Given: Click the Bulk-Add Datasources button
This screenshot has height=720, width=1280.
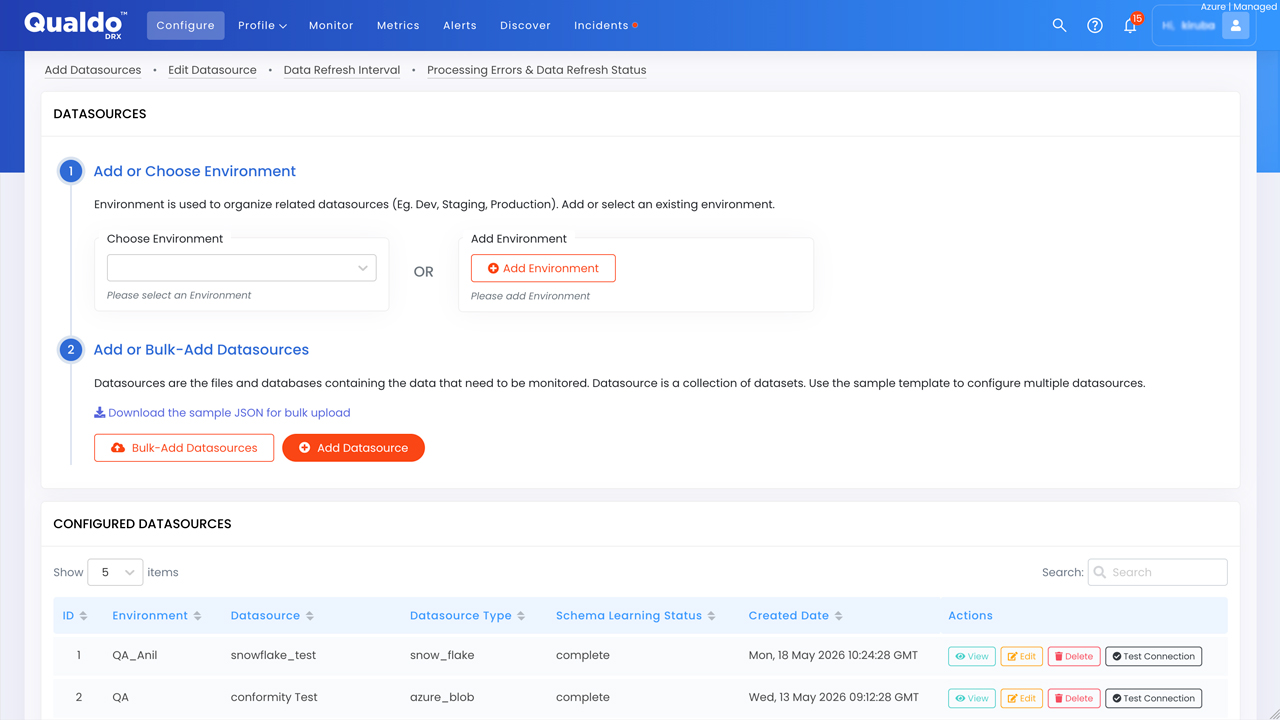Looking at the screenshot, I should tap(184, 448).
